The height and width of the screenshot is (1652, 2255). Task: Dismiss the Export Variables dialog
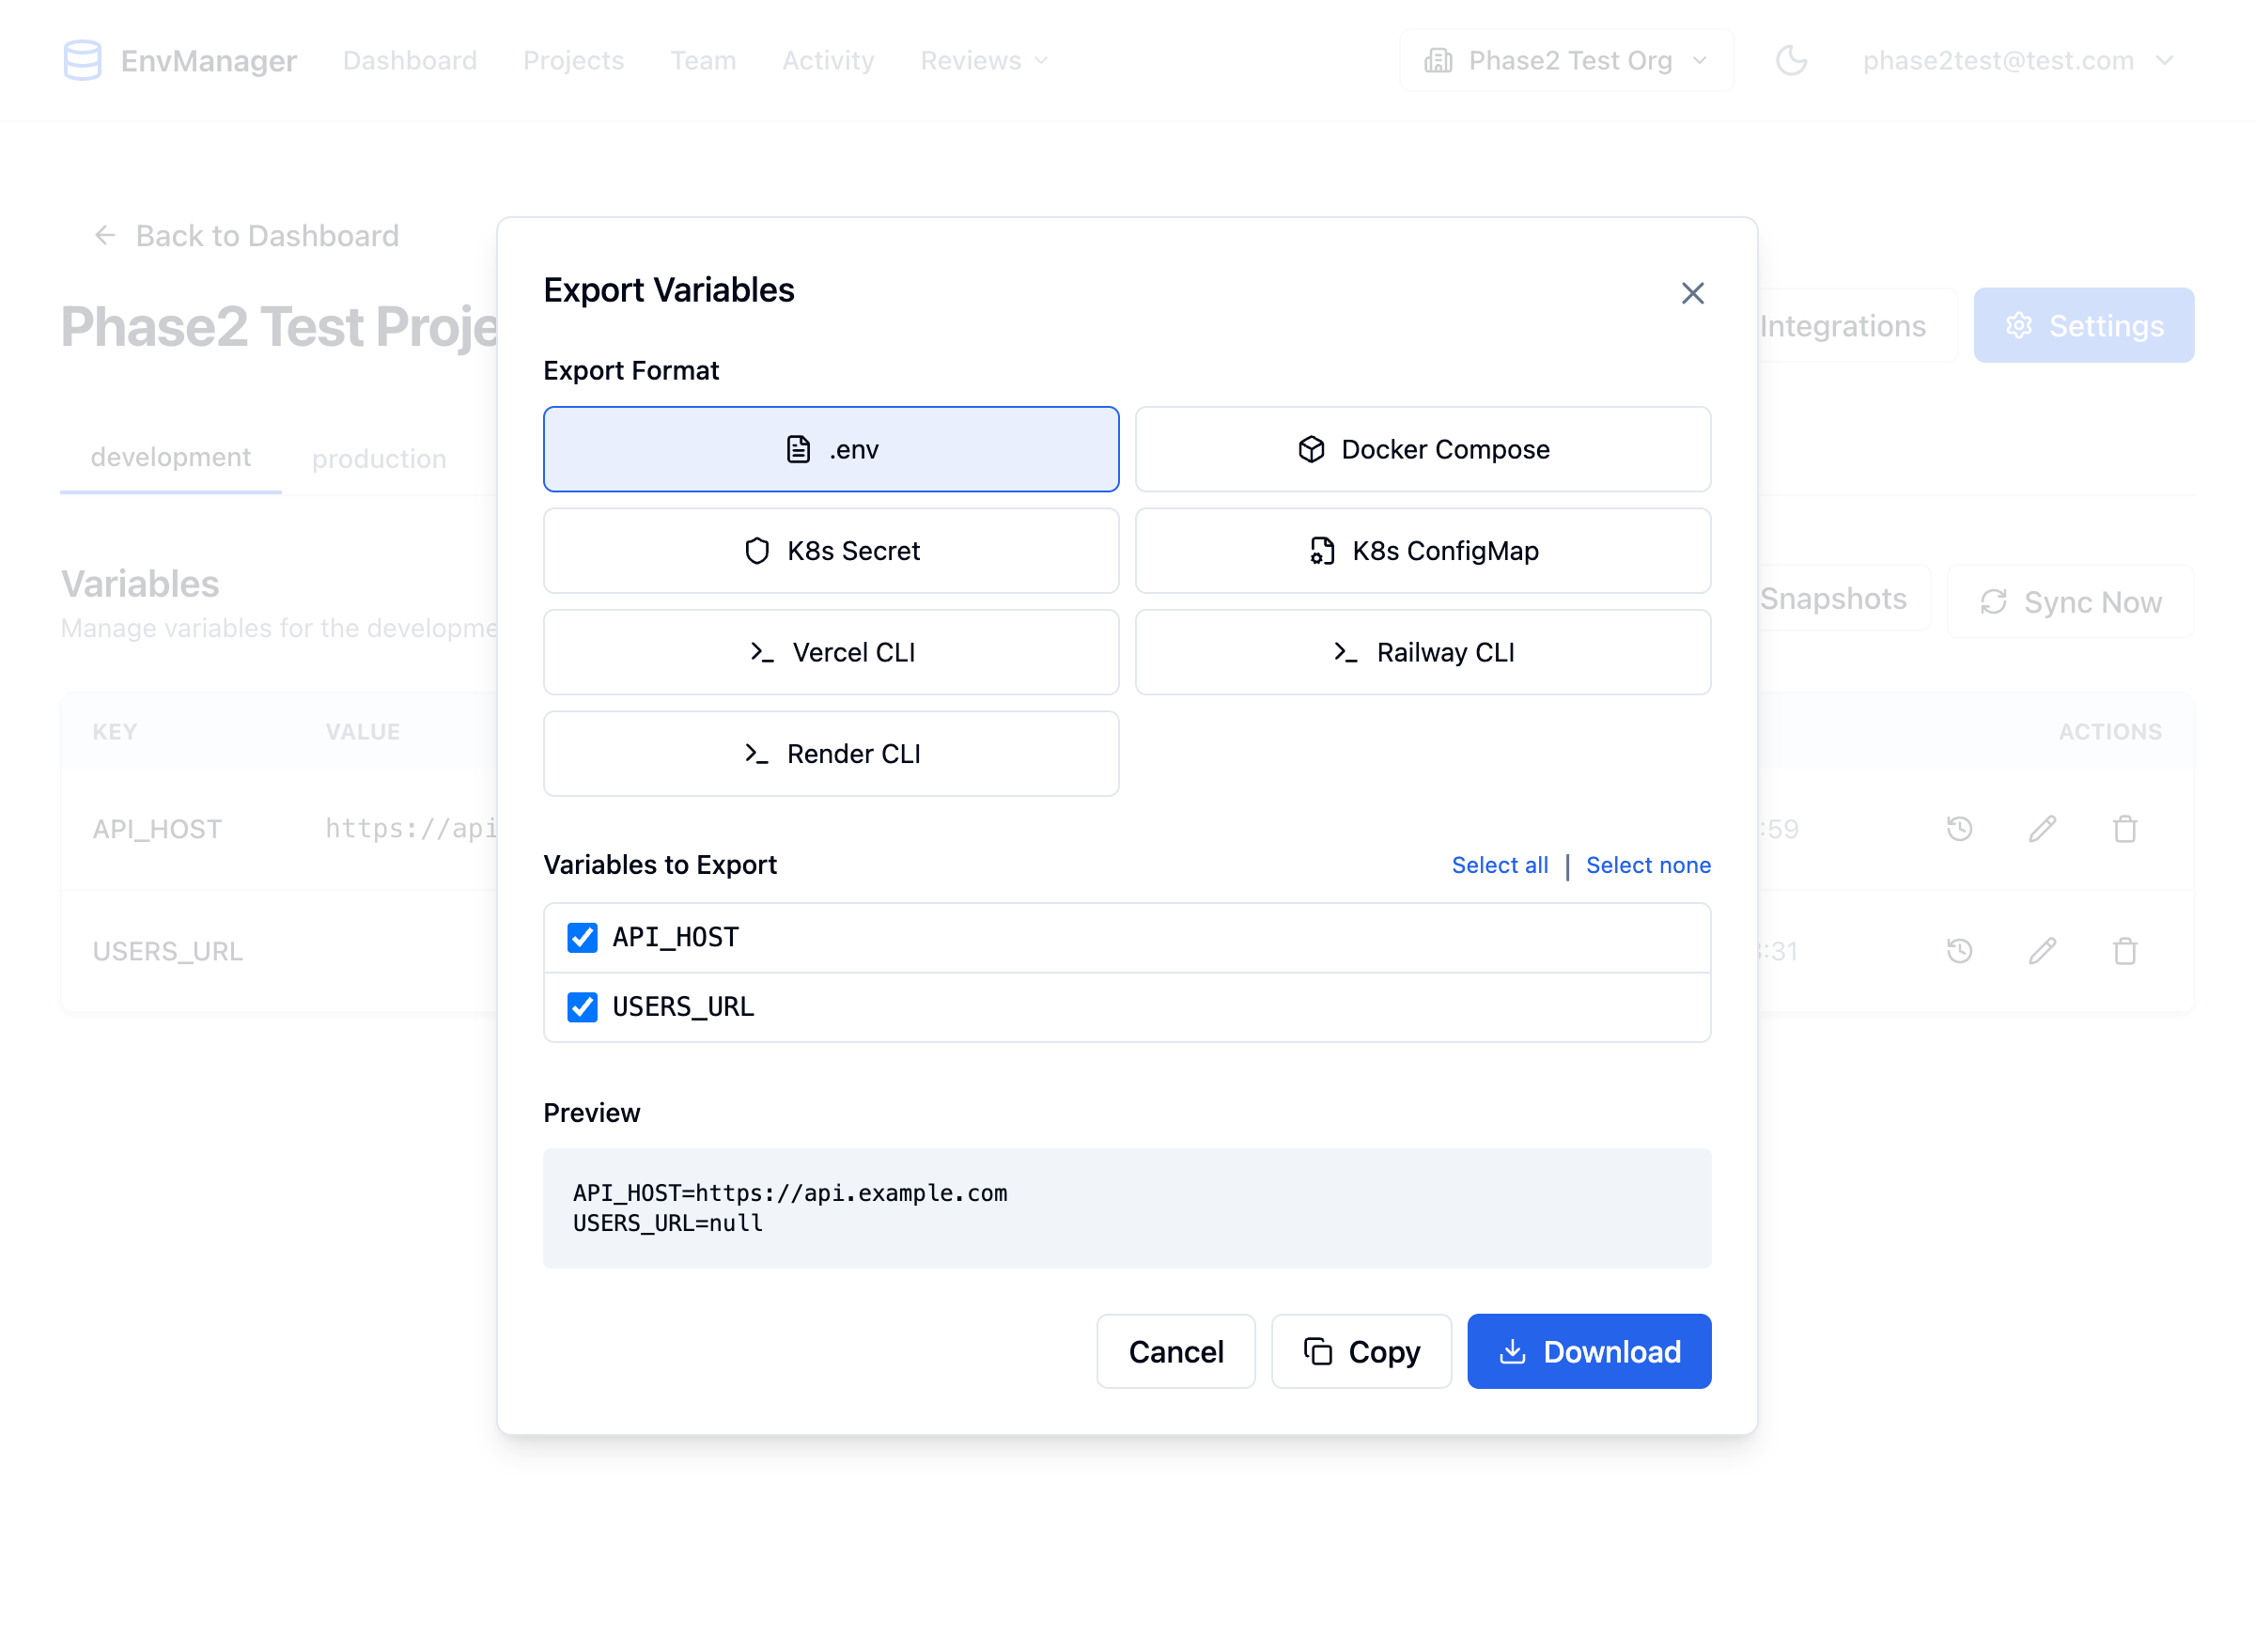(1692, 293)
